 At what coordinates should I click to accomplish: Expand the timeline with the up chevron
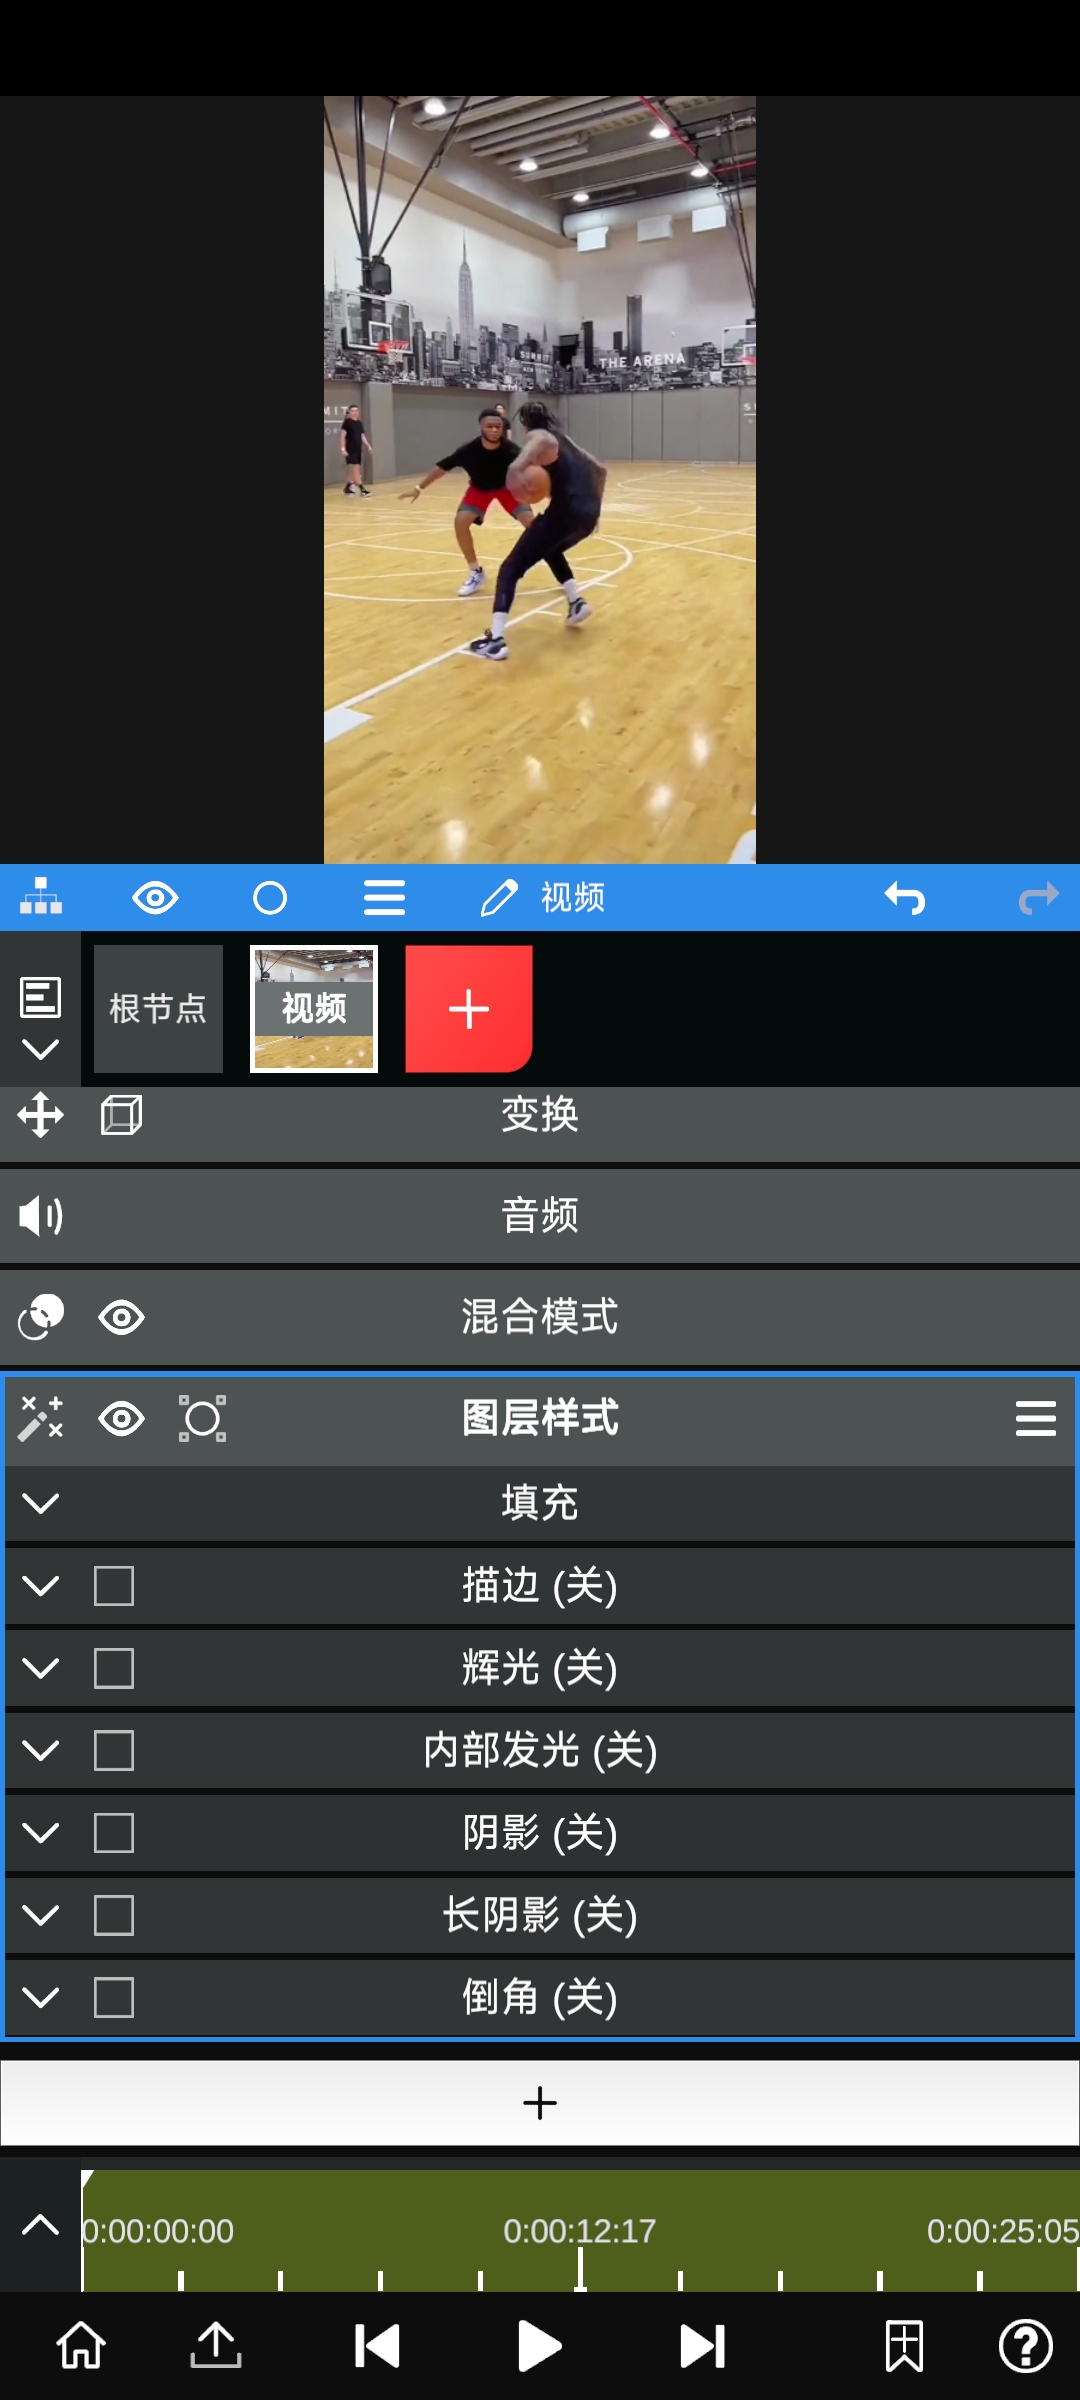point(40,2225)
